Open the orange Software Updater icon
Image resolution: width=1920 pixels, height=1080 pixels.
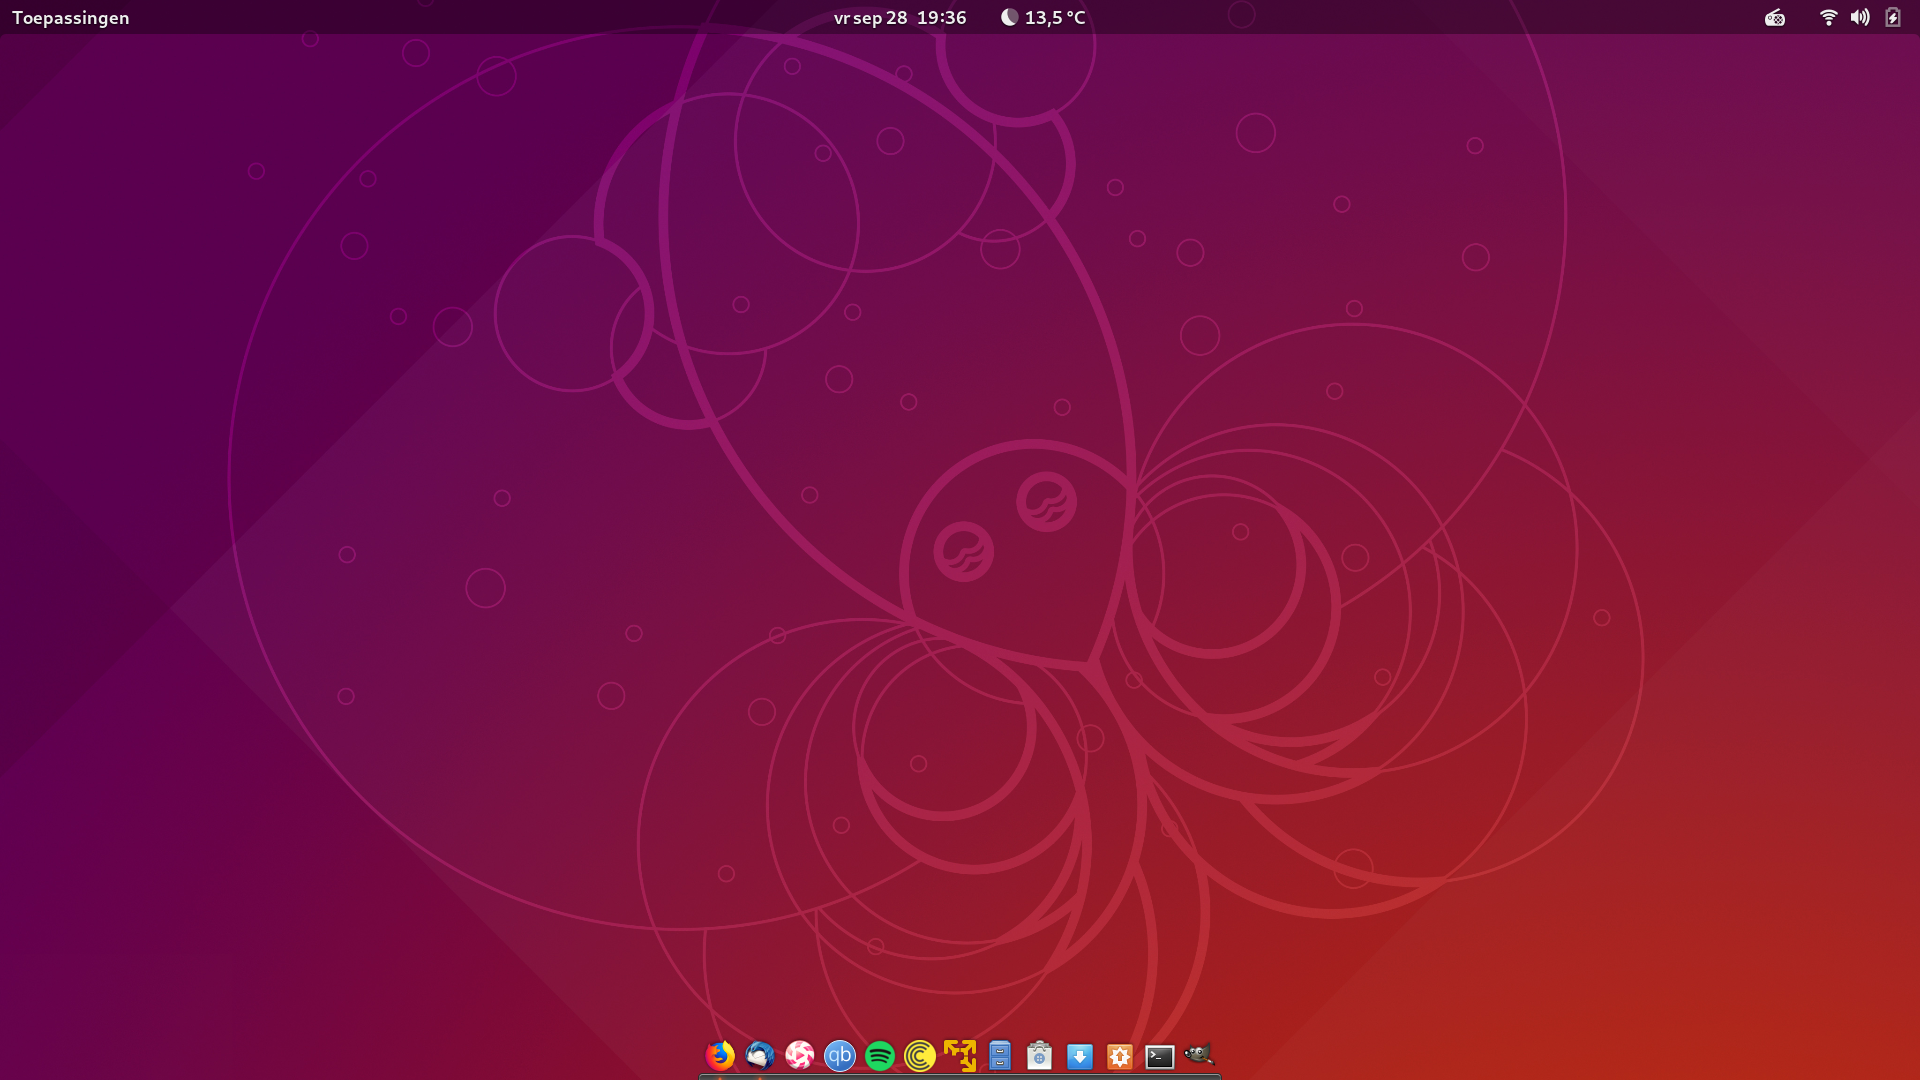point(1120,1056)
